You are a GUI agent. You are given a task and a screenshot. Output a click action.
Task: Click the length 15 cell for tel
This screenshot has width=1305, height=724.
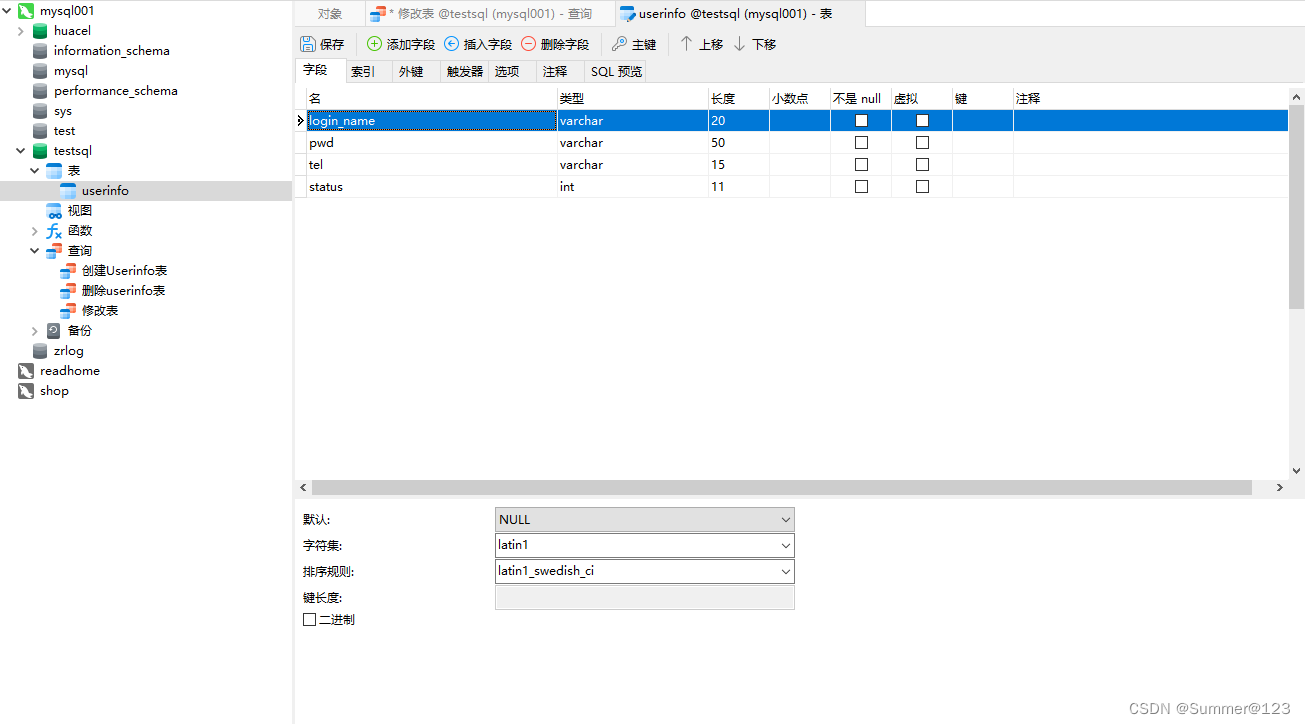[x=739, y=164]
